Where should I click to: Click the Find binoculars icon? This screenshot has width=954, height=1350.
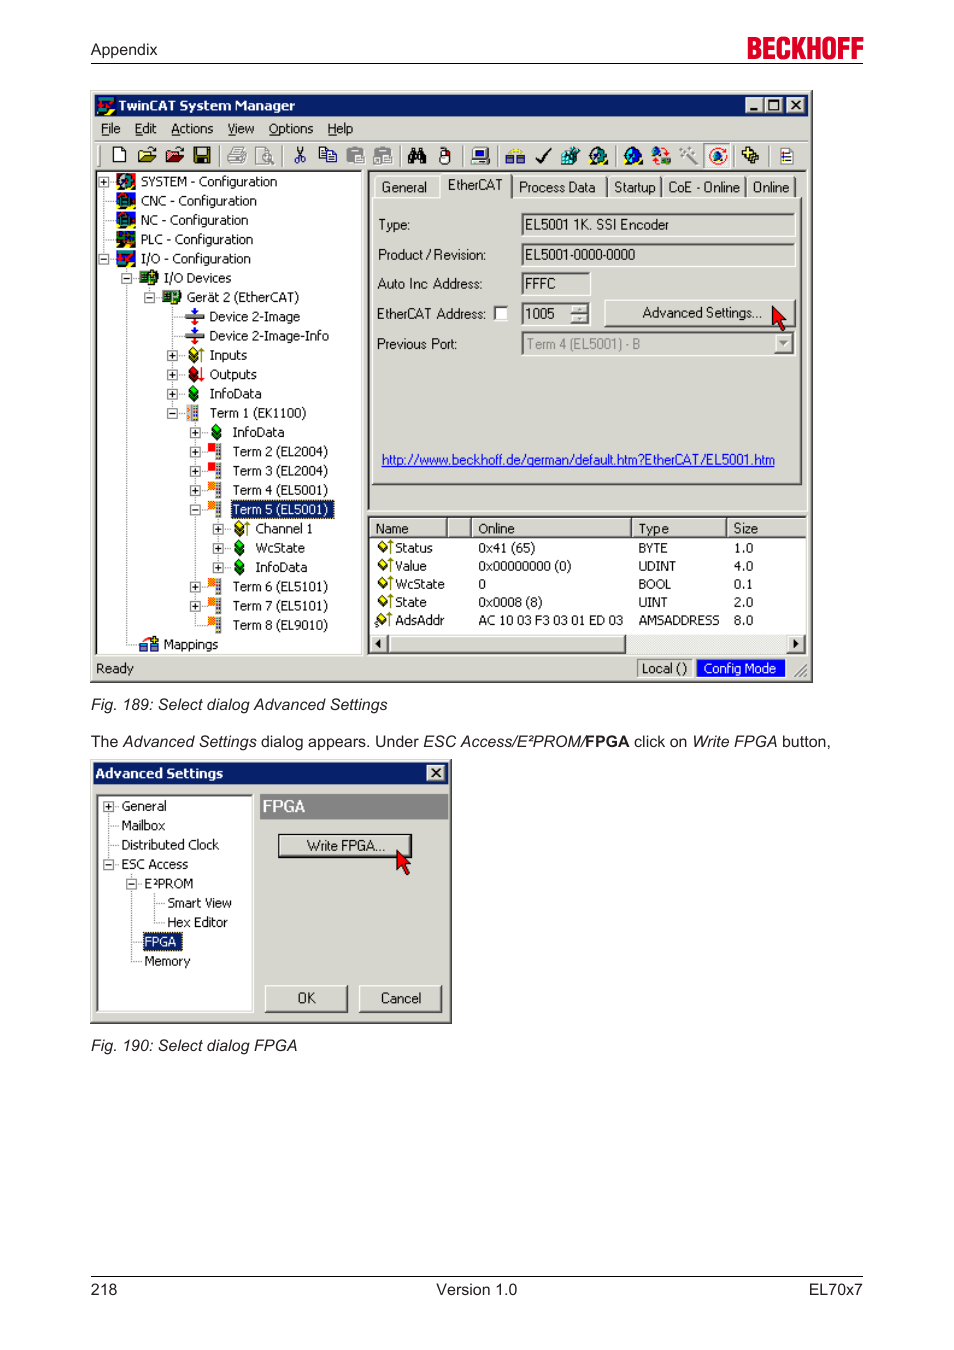417,155
